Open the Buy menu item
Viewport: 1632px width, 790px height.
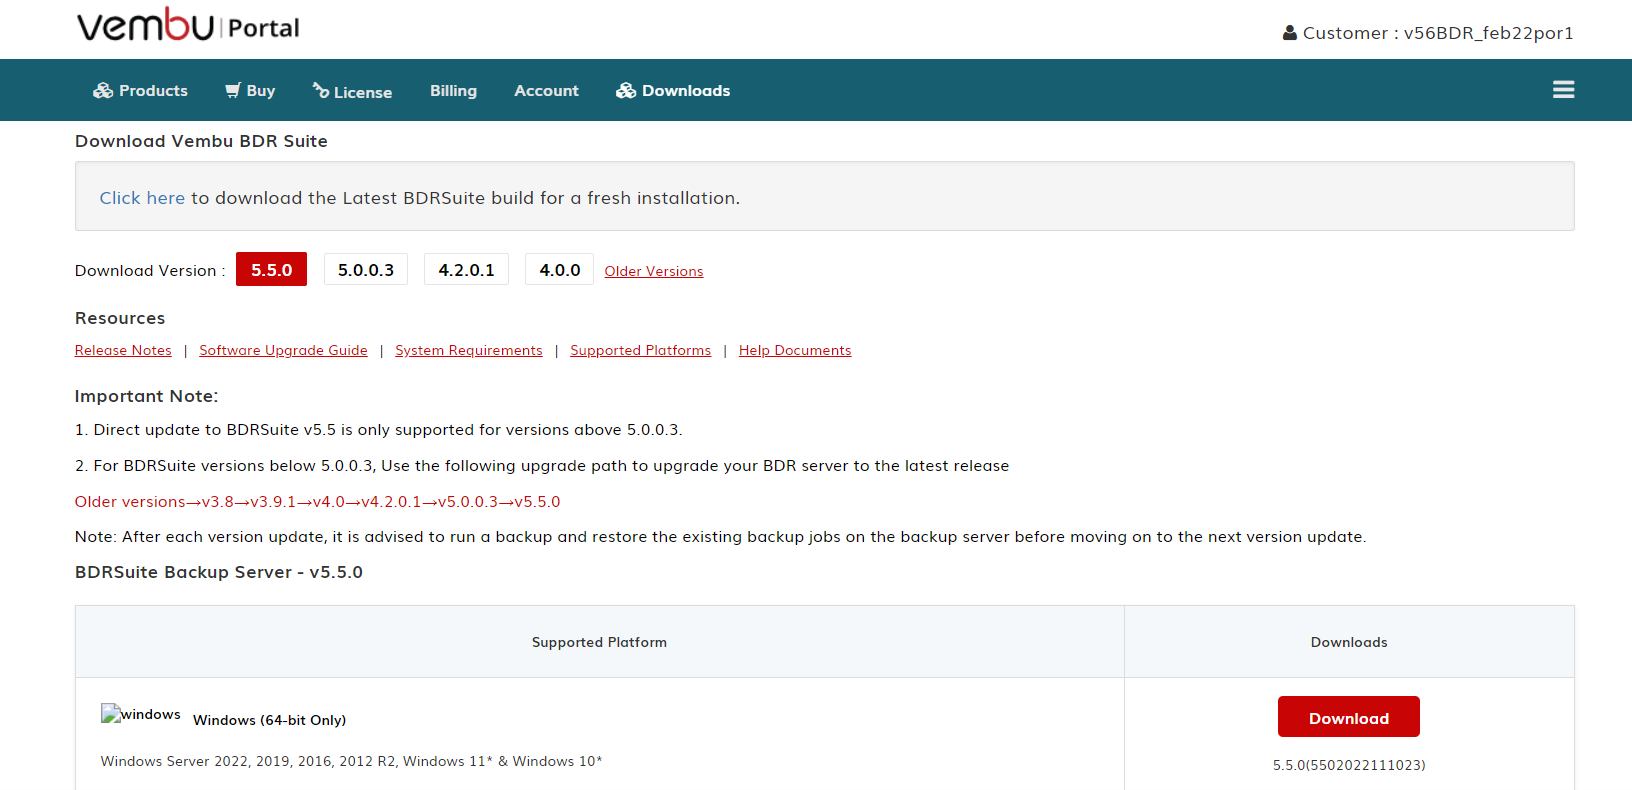(250, 91)
